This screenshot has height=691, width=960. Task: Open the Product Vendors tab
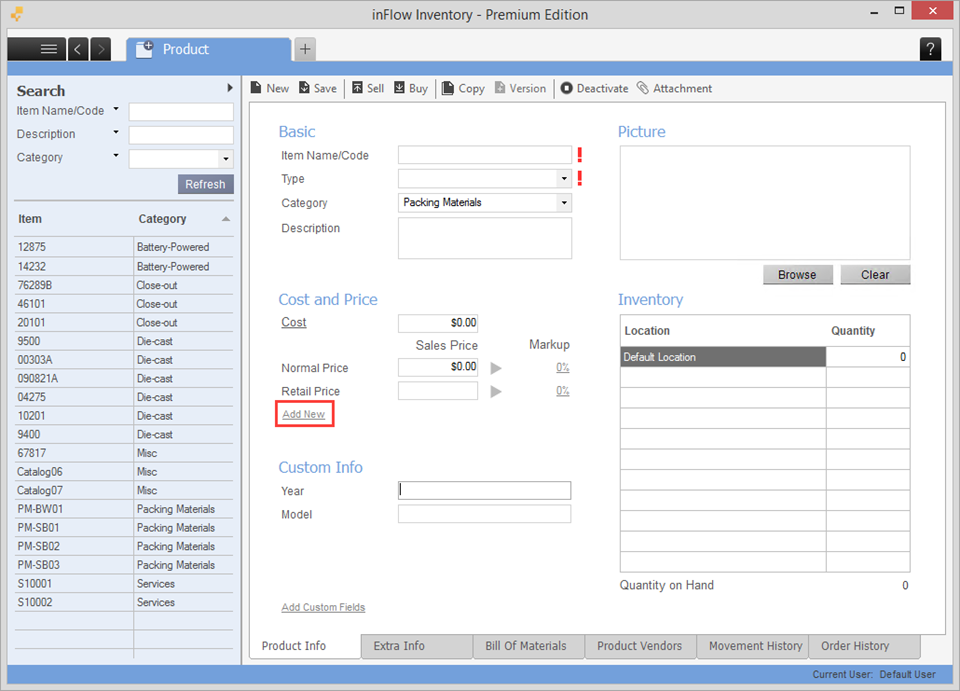pyautogui.click(x=639, y=646)
